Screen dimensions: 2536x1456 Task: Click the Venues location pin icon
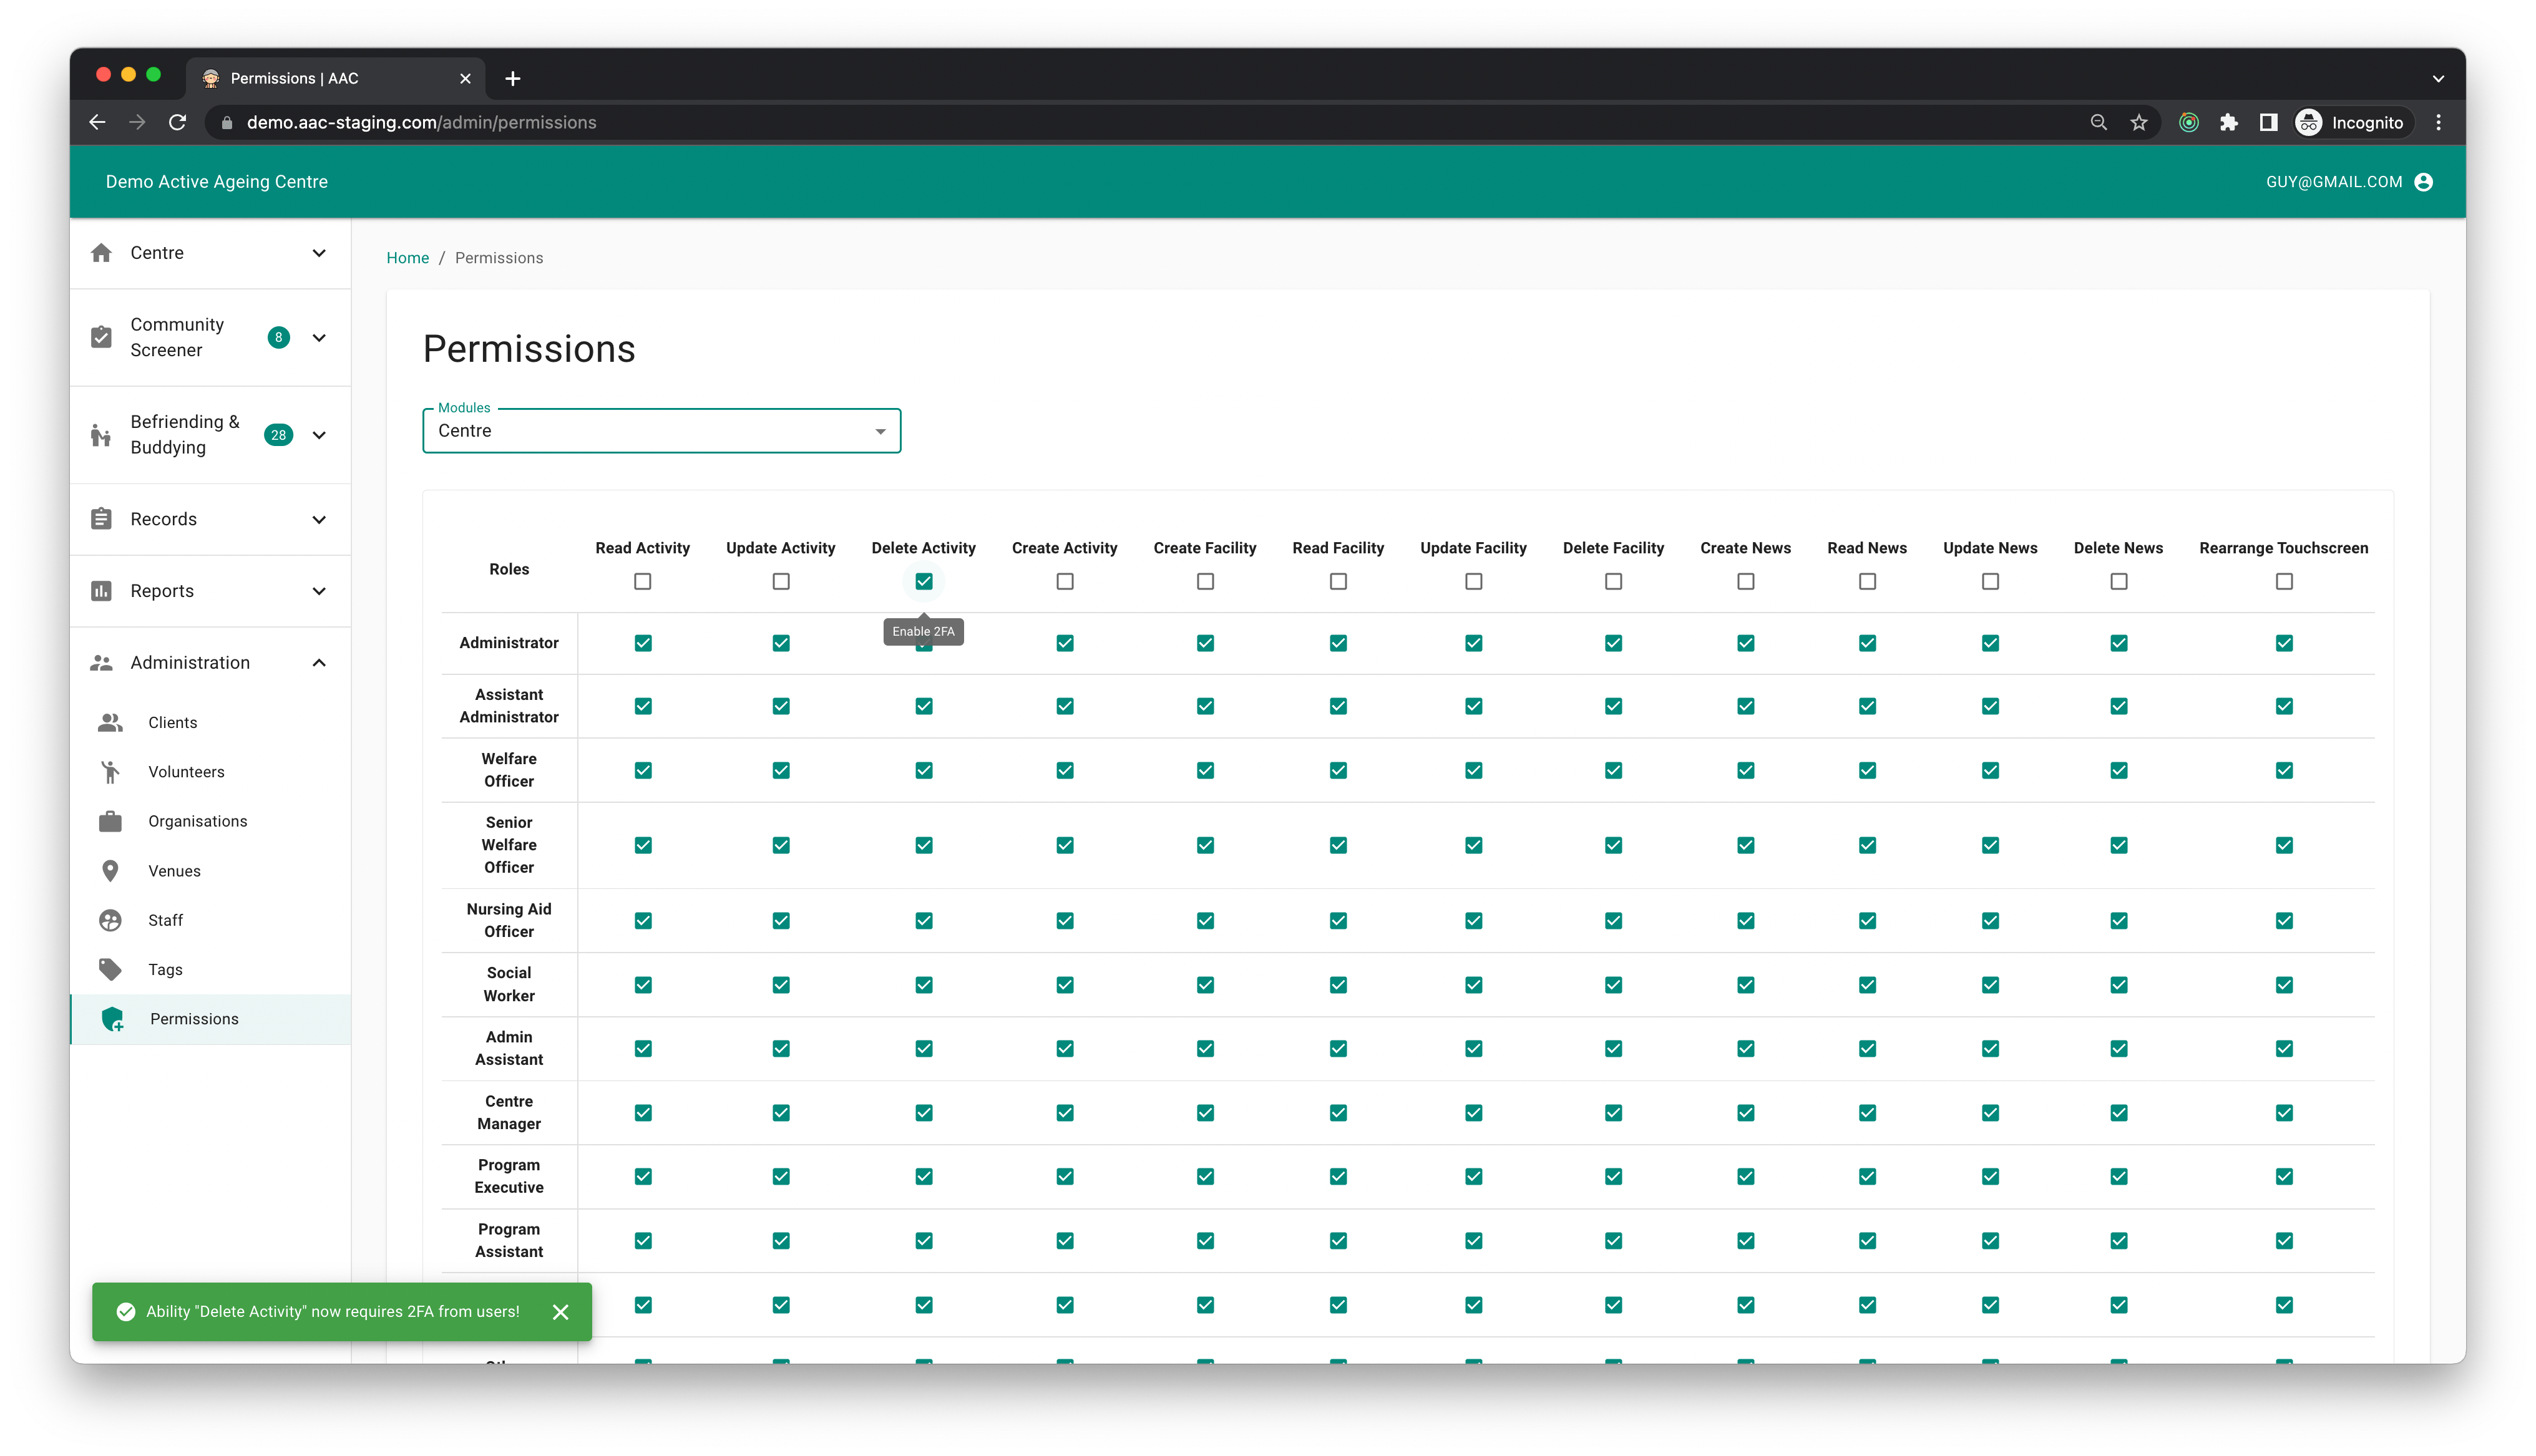(x=110, y=871)
